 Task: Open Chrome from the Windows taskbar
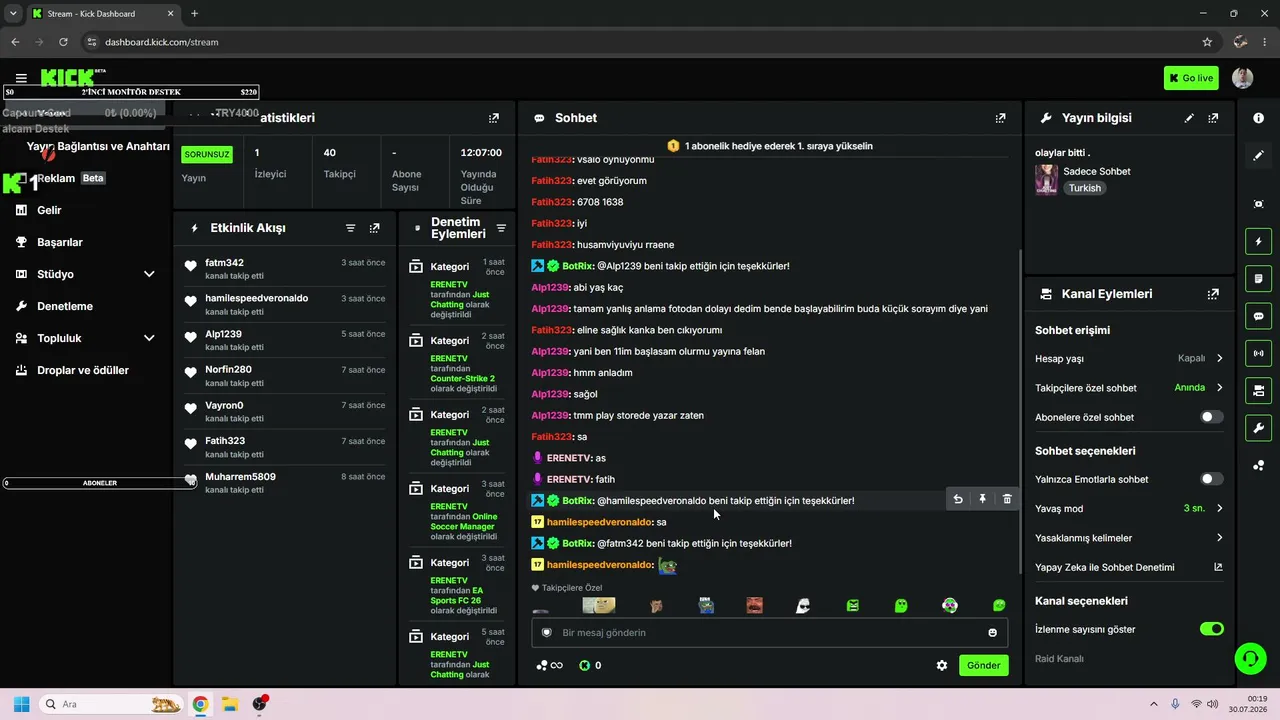(x=200, y=704)
